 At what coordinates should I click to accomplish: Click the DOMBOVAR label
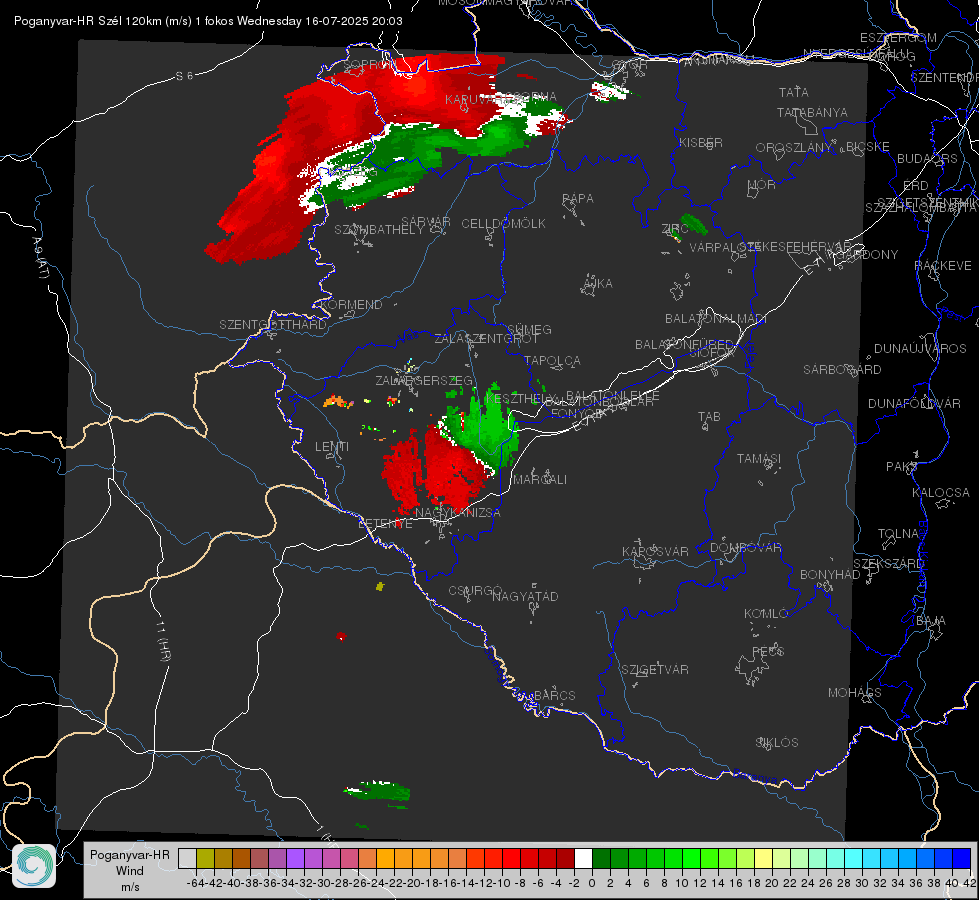tap(745, 547)
